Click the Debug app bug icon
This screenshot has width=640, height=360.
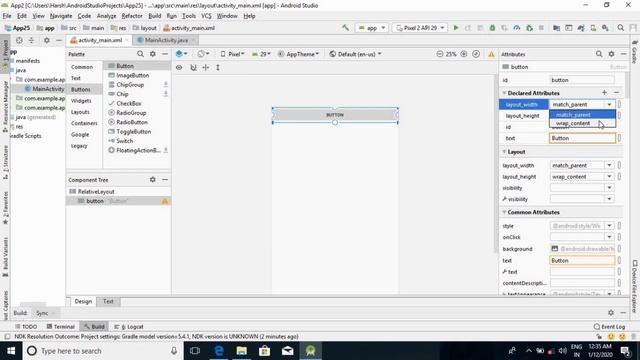(x=492, y=28)
